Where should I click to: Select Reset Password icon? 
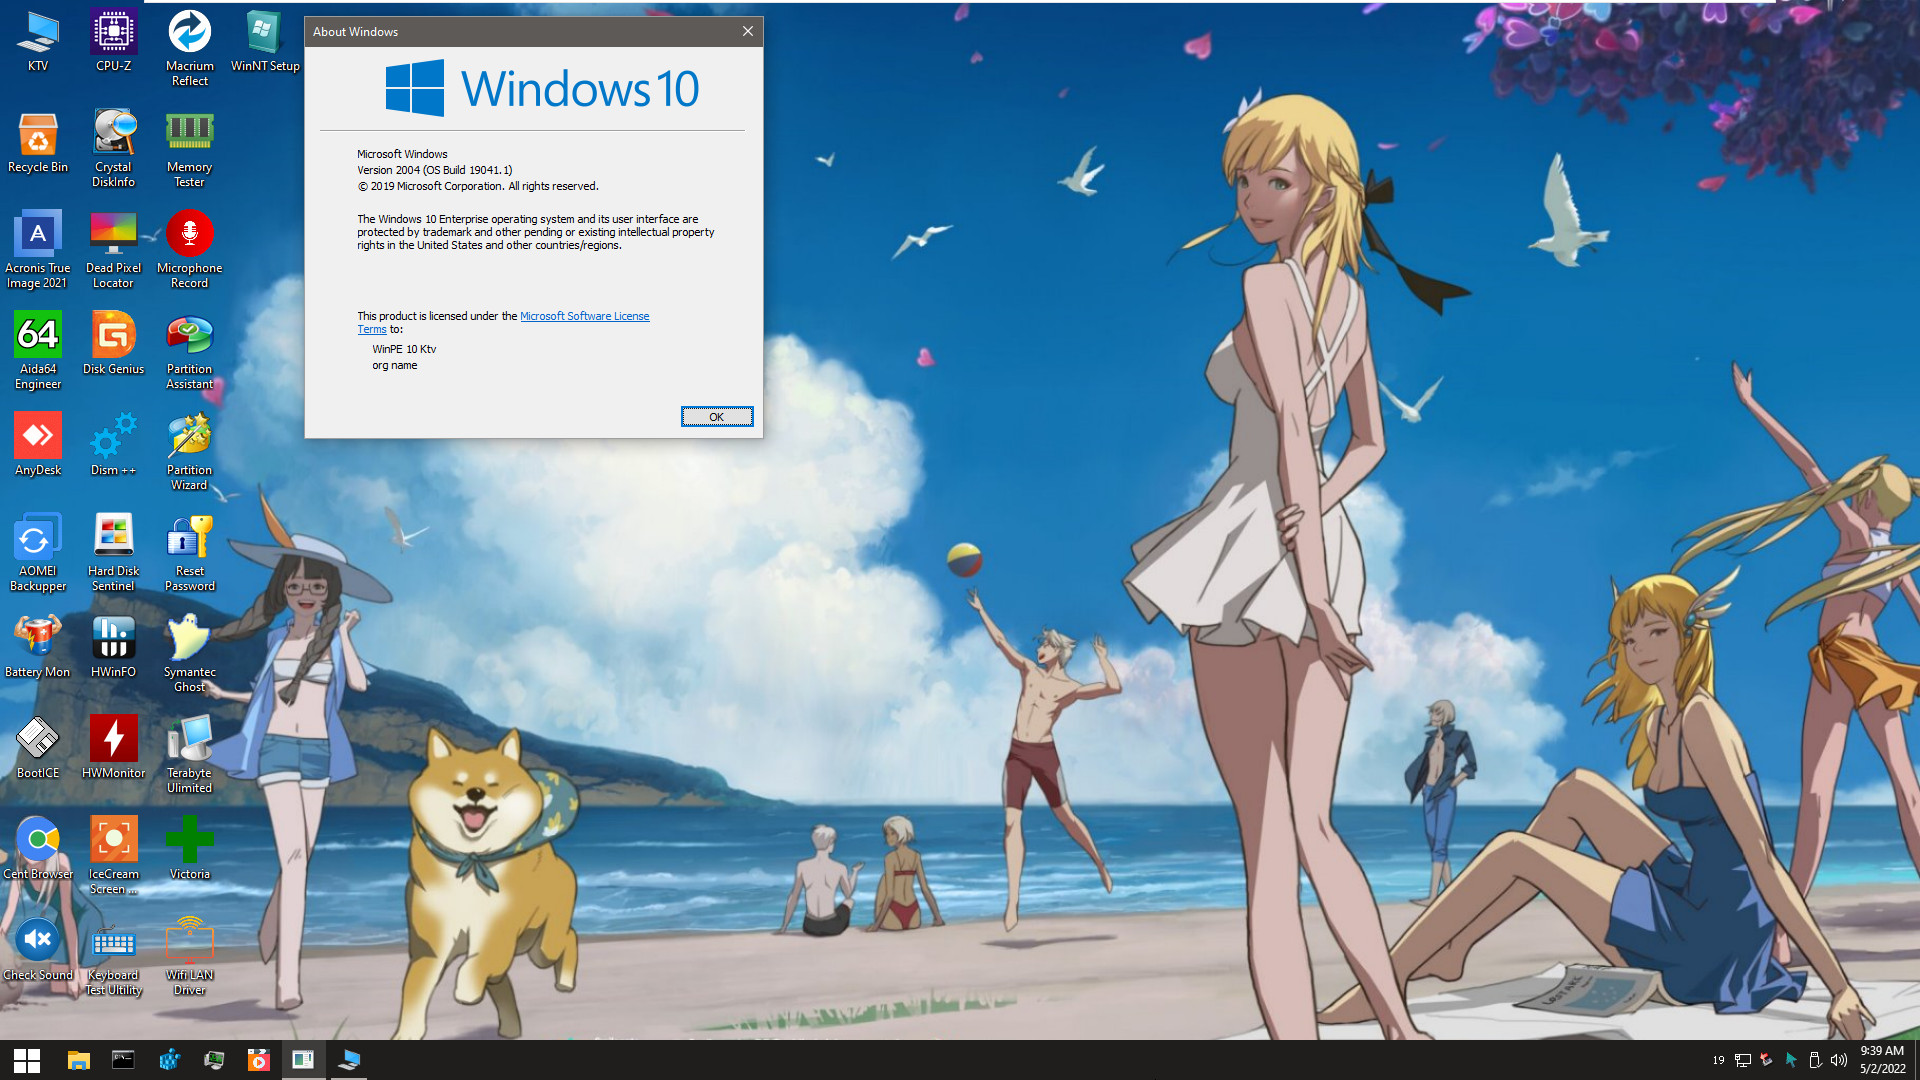click(x=190, y=553)
